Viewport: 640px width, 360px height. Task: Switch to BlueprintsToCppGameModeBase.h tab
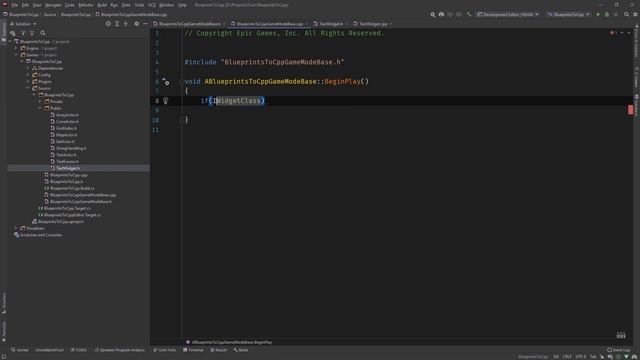click(189, 24)
